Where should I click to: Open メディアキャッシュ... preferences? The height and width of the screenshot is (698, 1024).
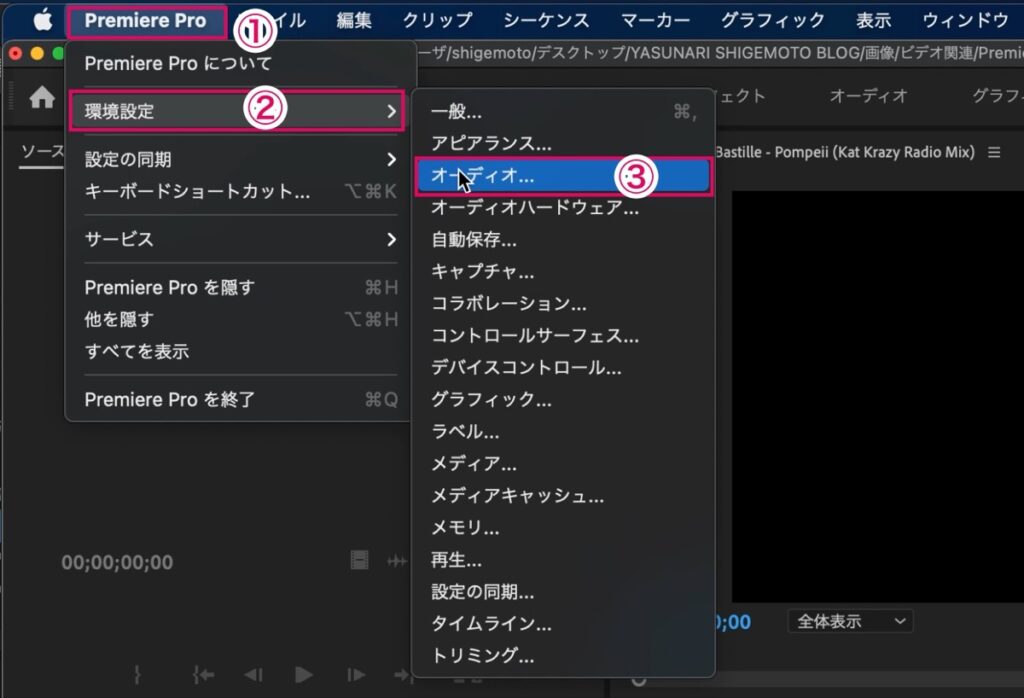[564, 496]
